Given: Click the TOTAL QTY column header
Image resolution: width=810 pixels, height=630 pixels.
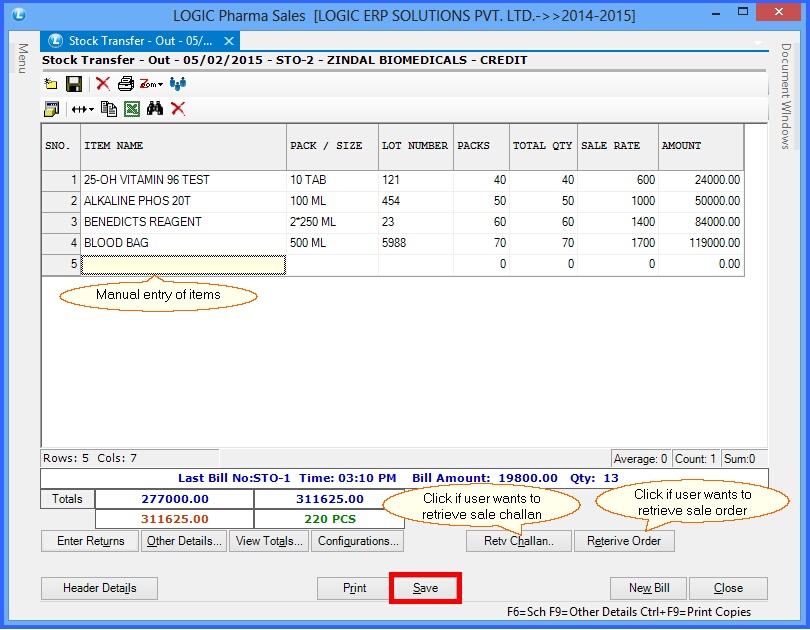Looking at the screenshot, I should coord(543,147).
